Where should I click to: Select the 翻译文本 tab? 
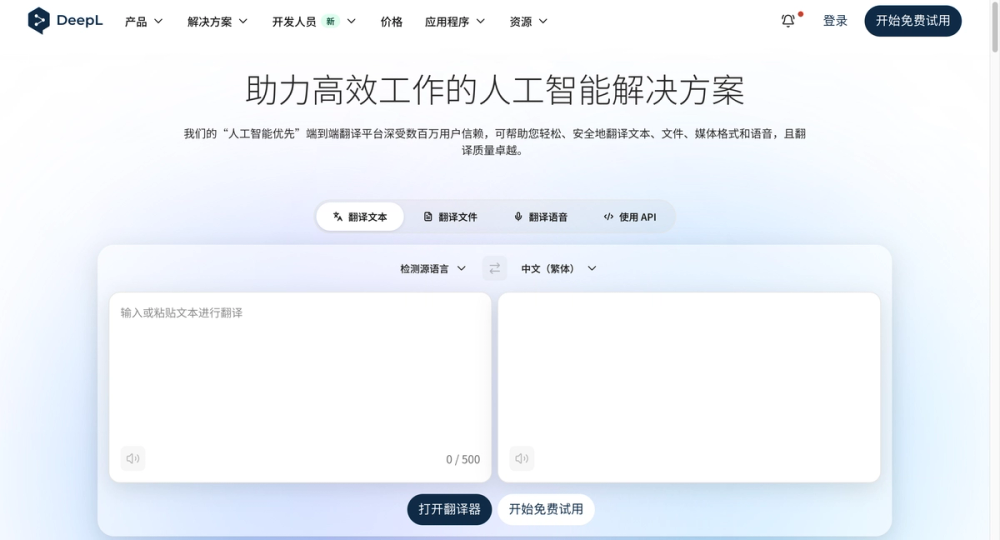tap(360, 217)
